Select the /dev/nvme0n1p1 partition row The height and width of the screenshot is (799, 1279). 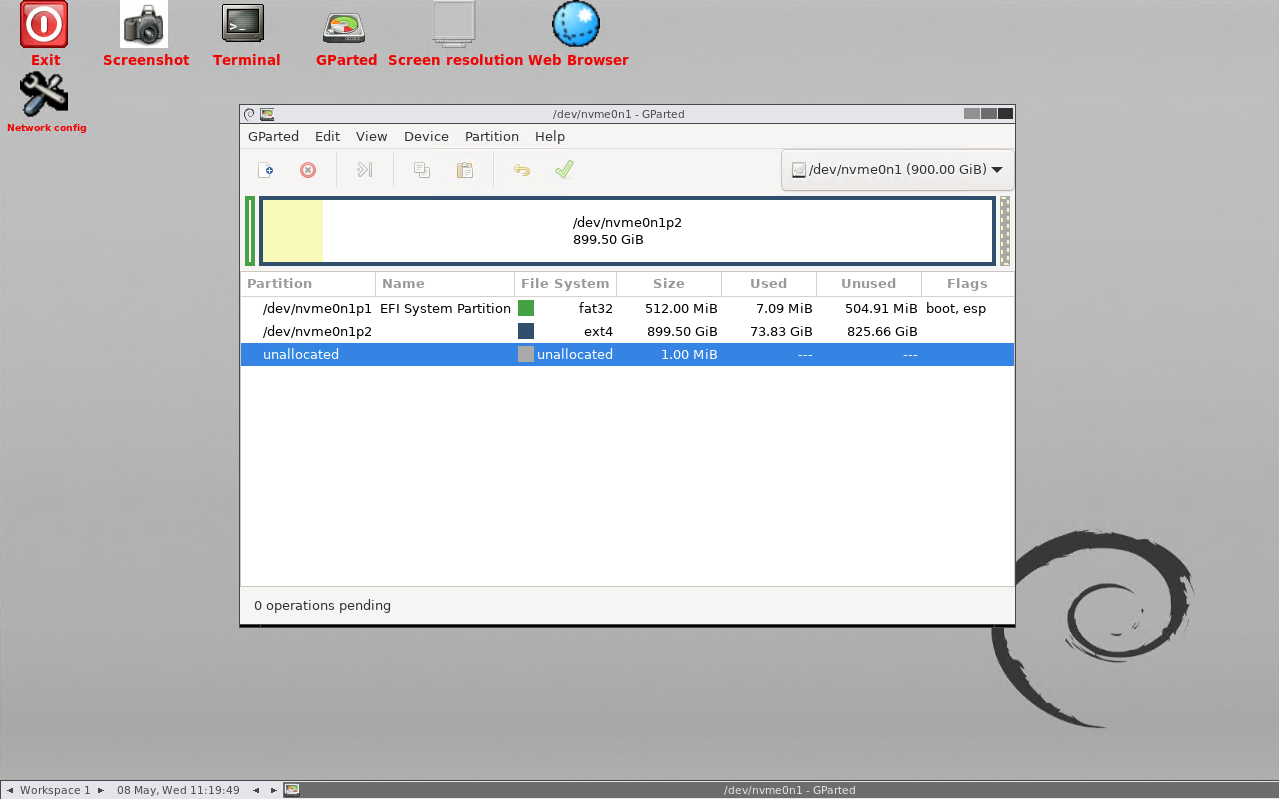pyautogui.click(x=627, y=308)
